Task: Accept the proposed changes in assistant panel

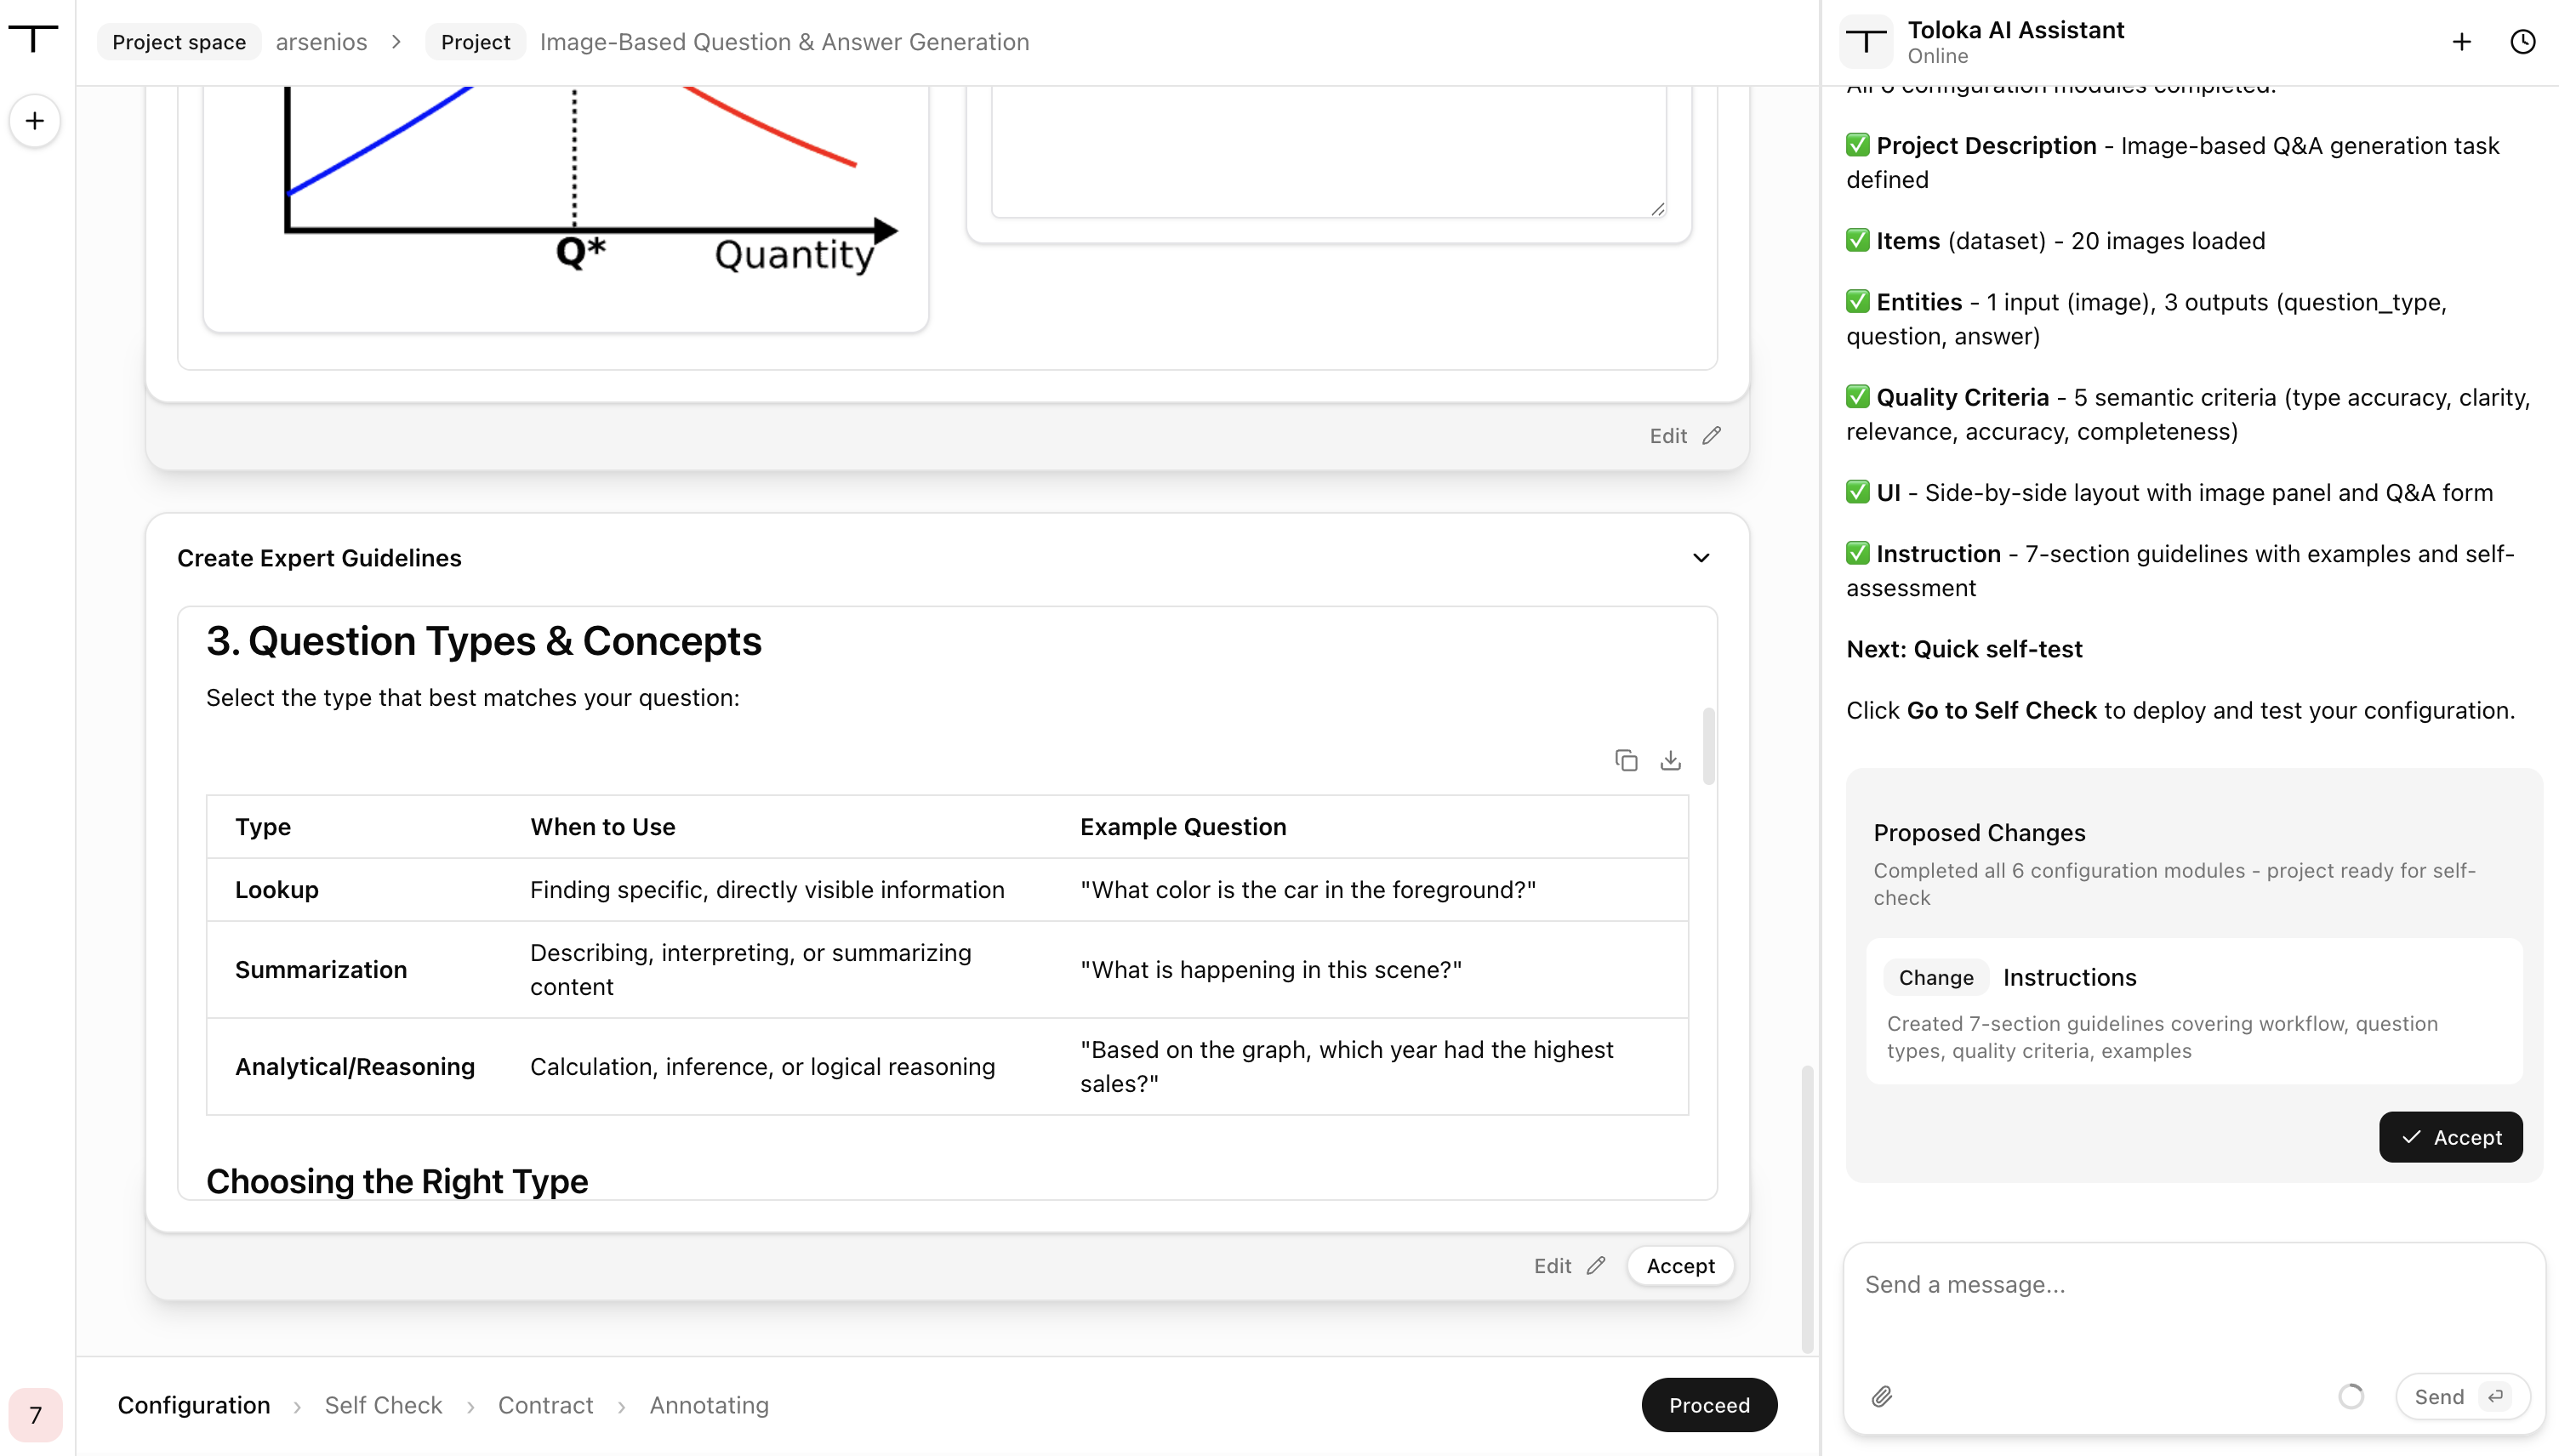Action: tap(2450, 1137)
